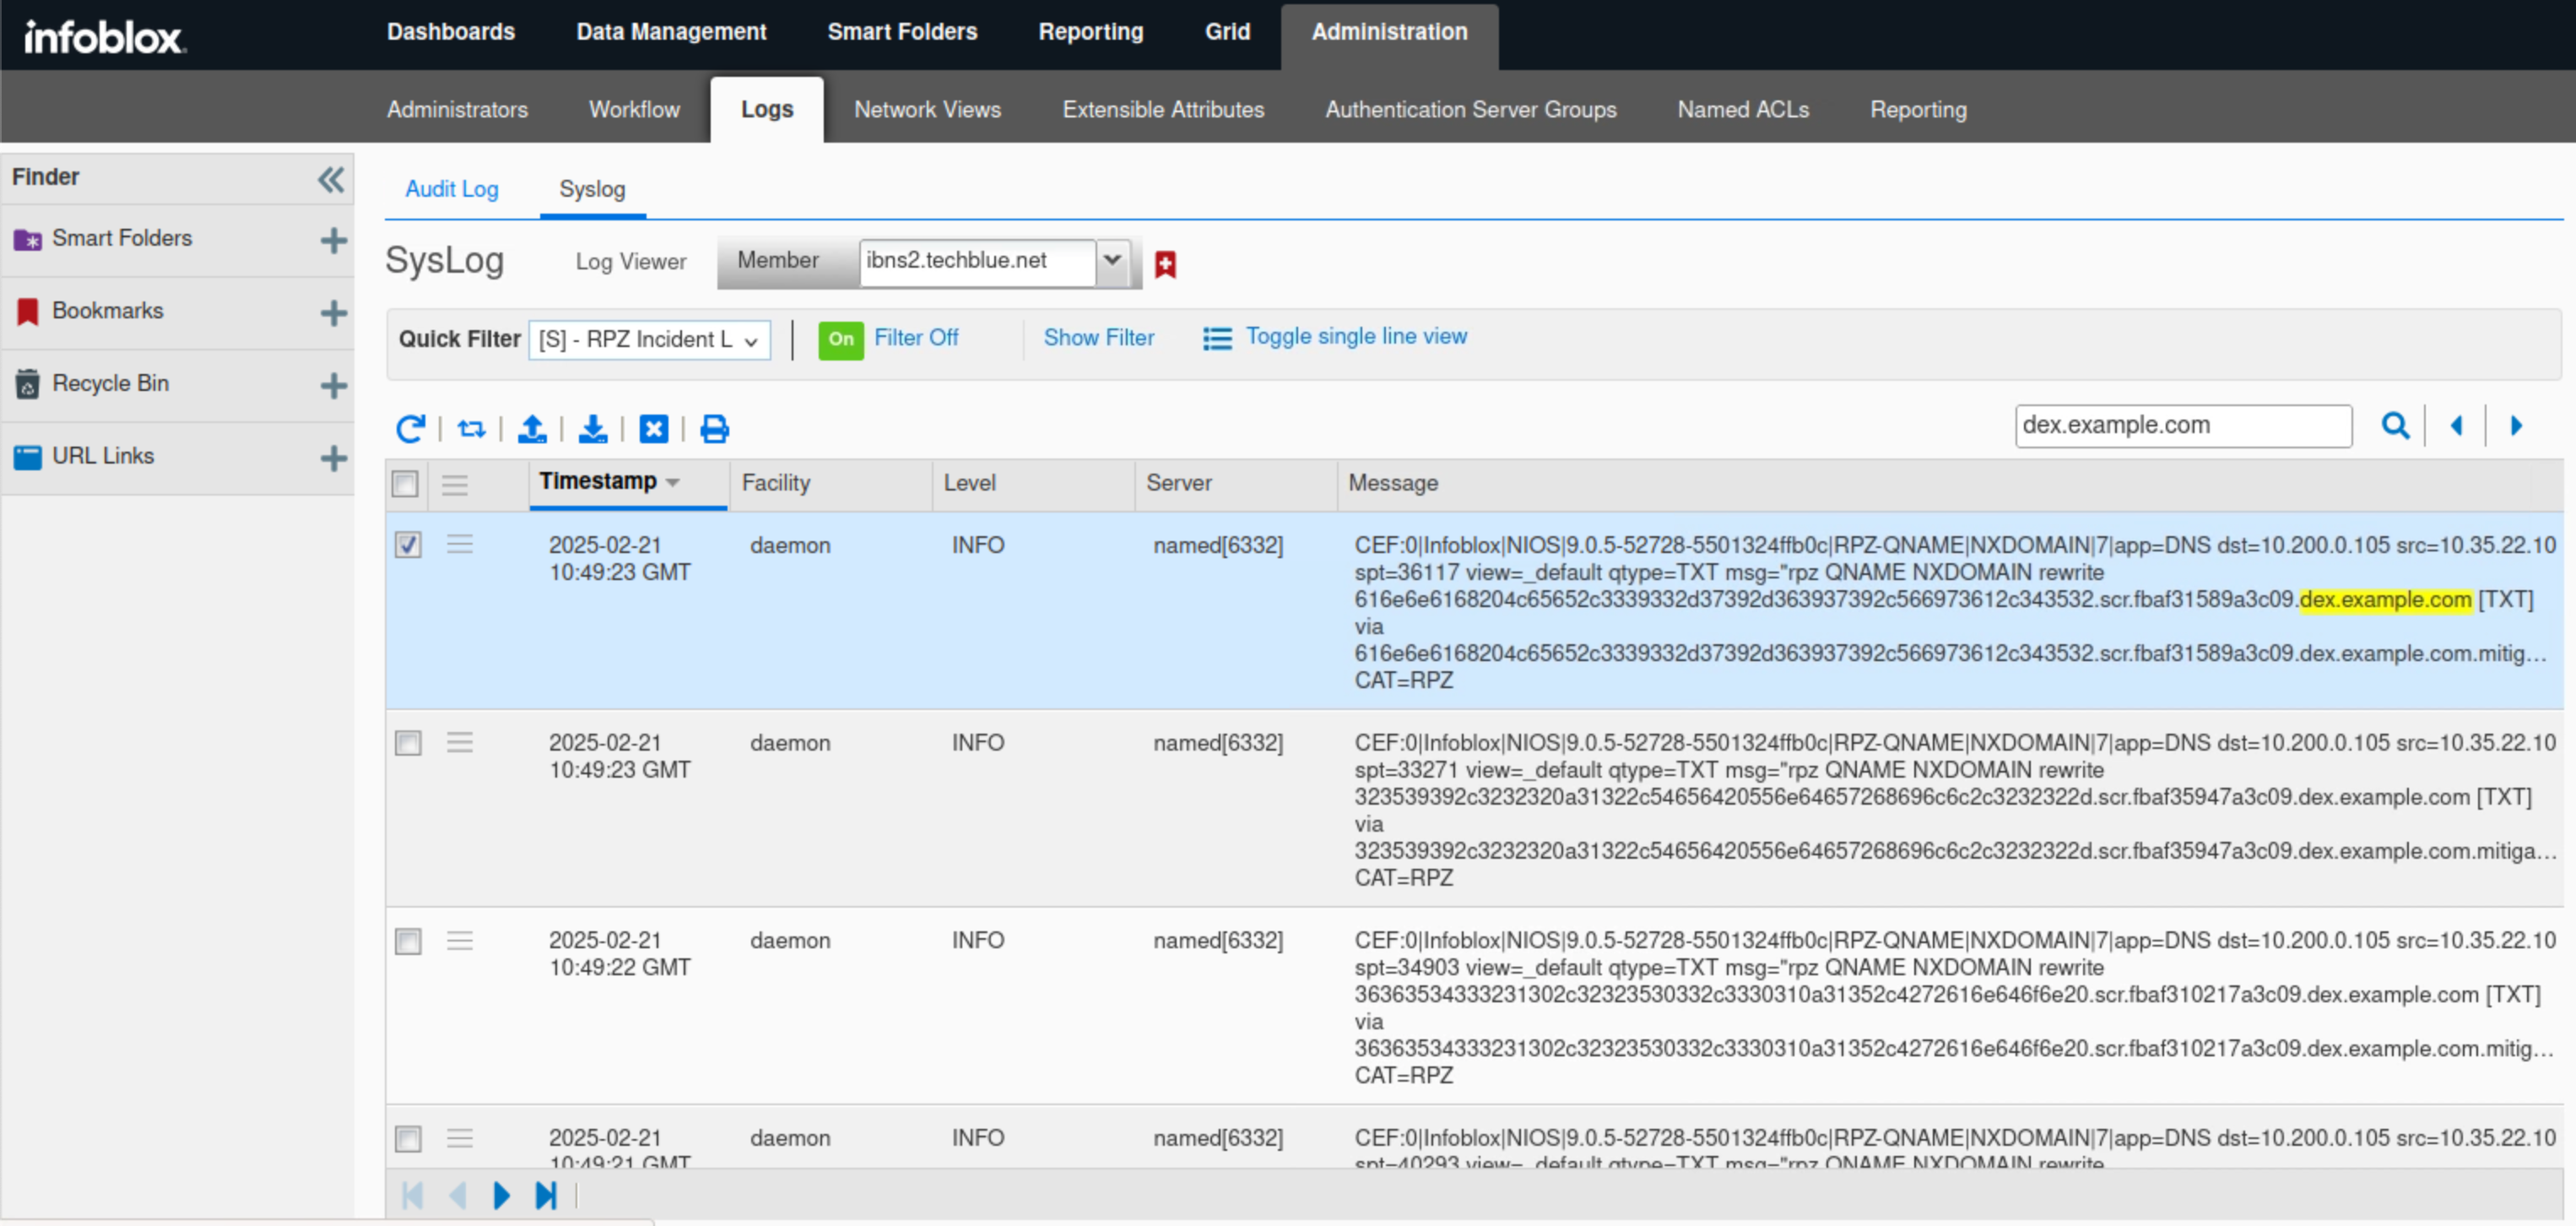This screenshot has height=1226, width=2576.
Task: Click the refresh icon in log toolbar
Action: point(410,429)
